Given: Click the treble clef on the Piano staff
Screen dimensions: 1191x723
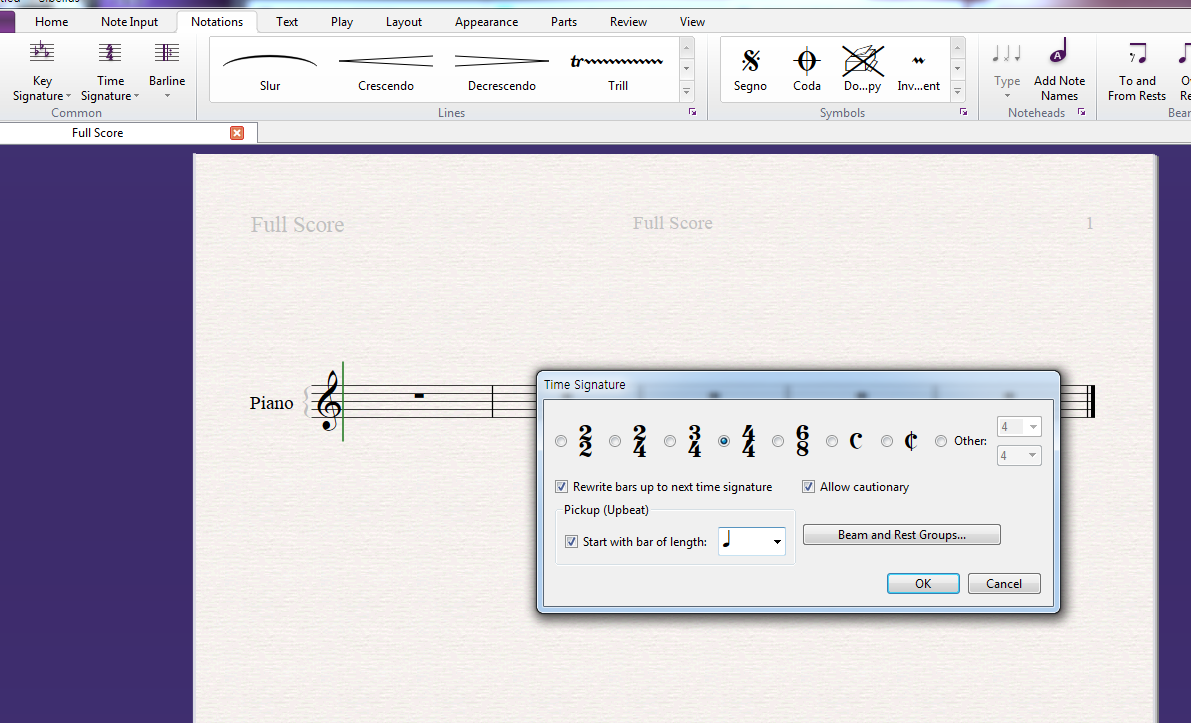Looking at the screenshot, I should 330,401.
